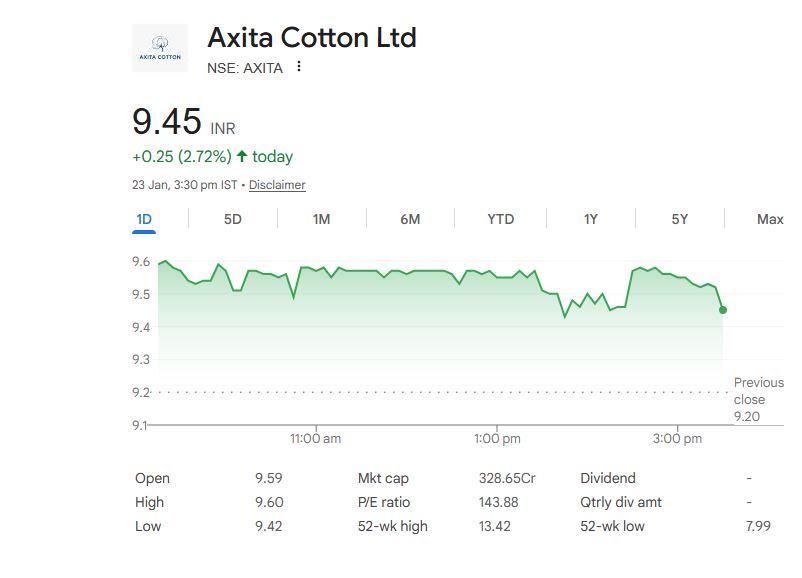Show the 6M price chart
802x578 pixels.
point(410,219)
